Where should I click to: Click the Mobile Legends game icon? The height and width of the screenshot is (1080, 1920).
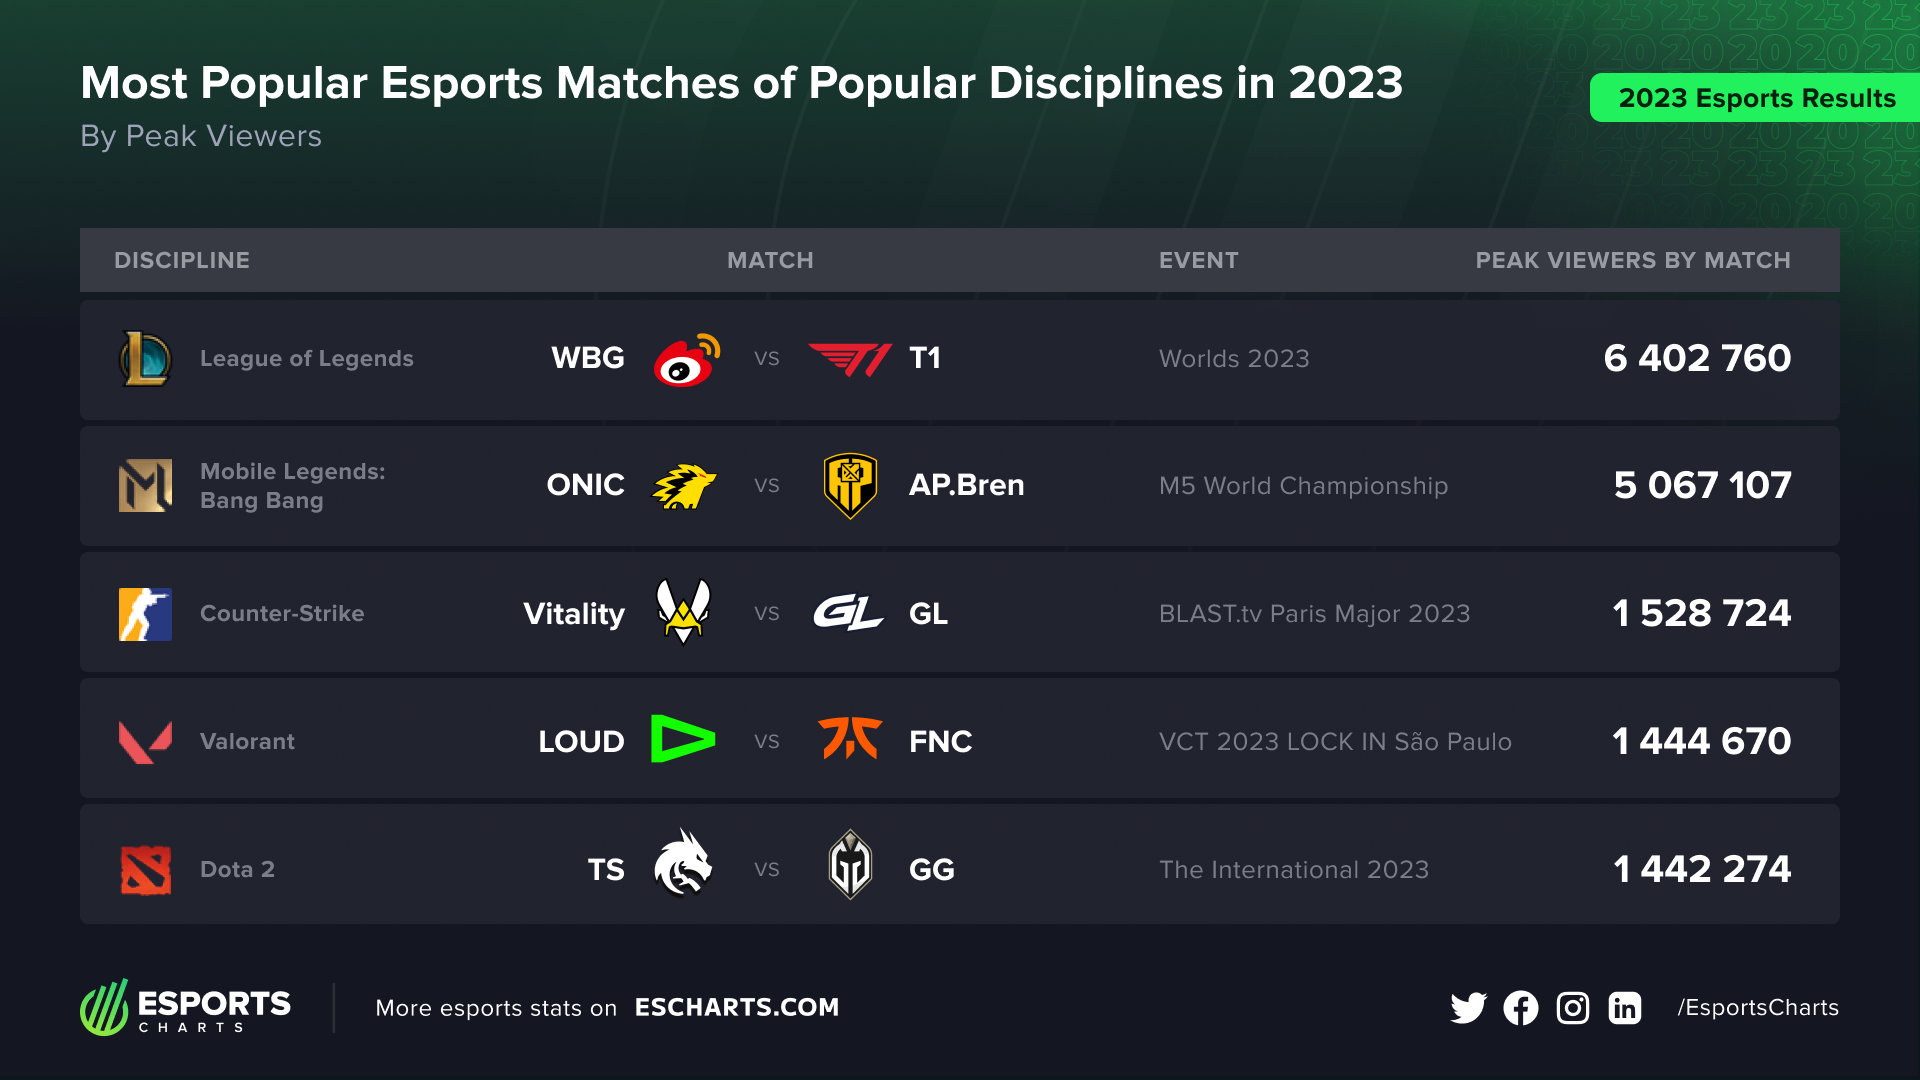point(145,486)
